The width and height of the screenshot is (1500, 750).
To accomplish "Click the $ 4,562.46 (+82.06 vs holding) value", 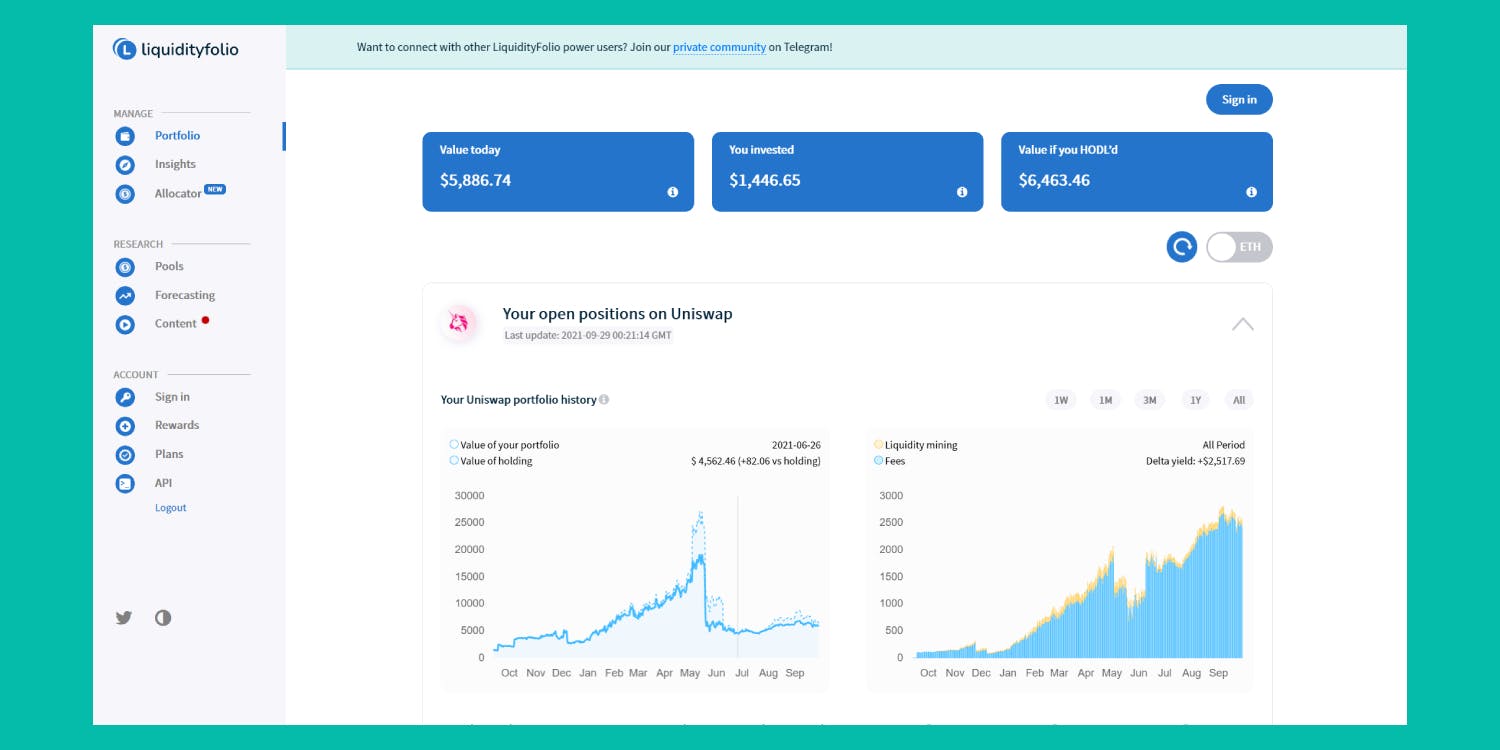I will click(x=756, y=461).
